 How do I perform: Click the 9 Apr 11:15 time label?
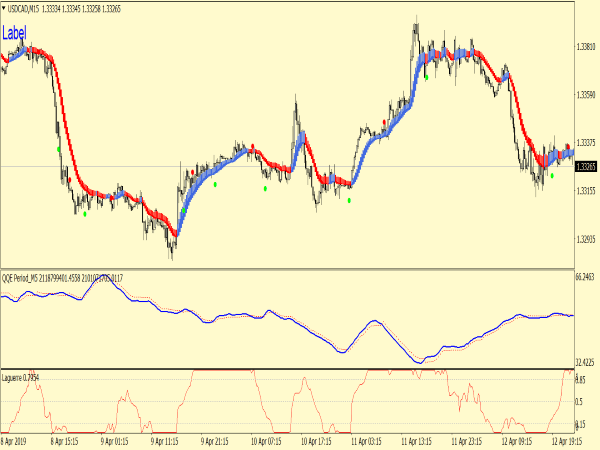(165, 441)
